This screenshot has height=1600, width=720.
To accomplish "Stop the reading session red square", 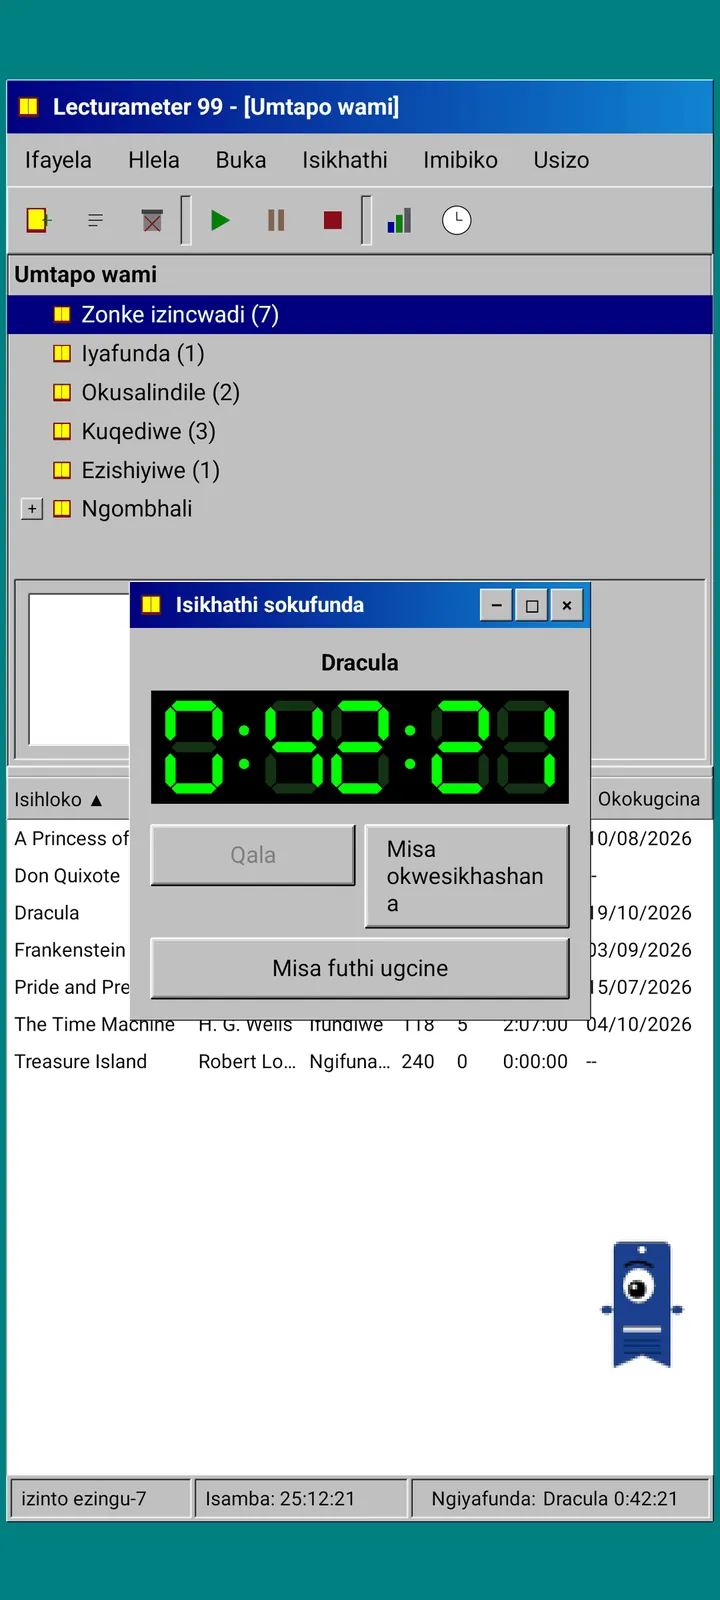I will pyautogui.click(x=333, y=220).
